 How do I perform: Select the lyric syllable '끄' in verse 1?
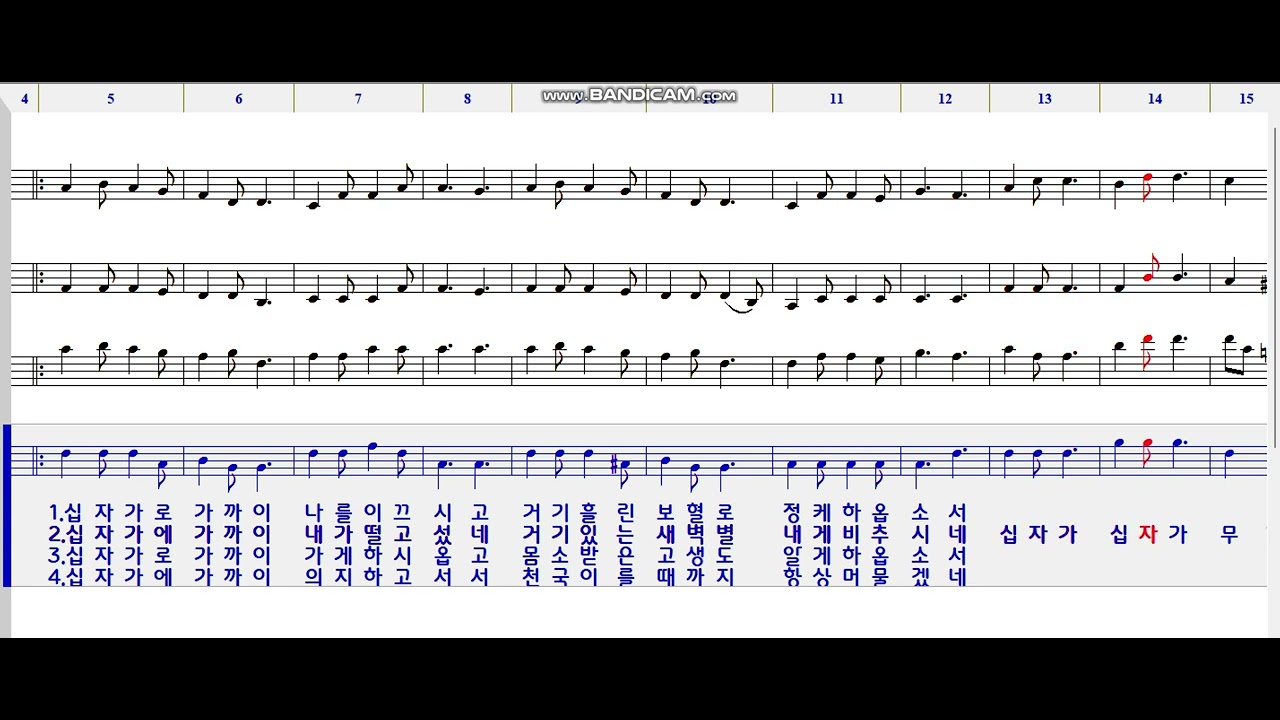[403, 512]
